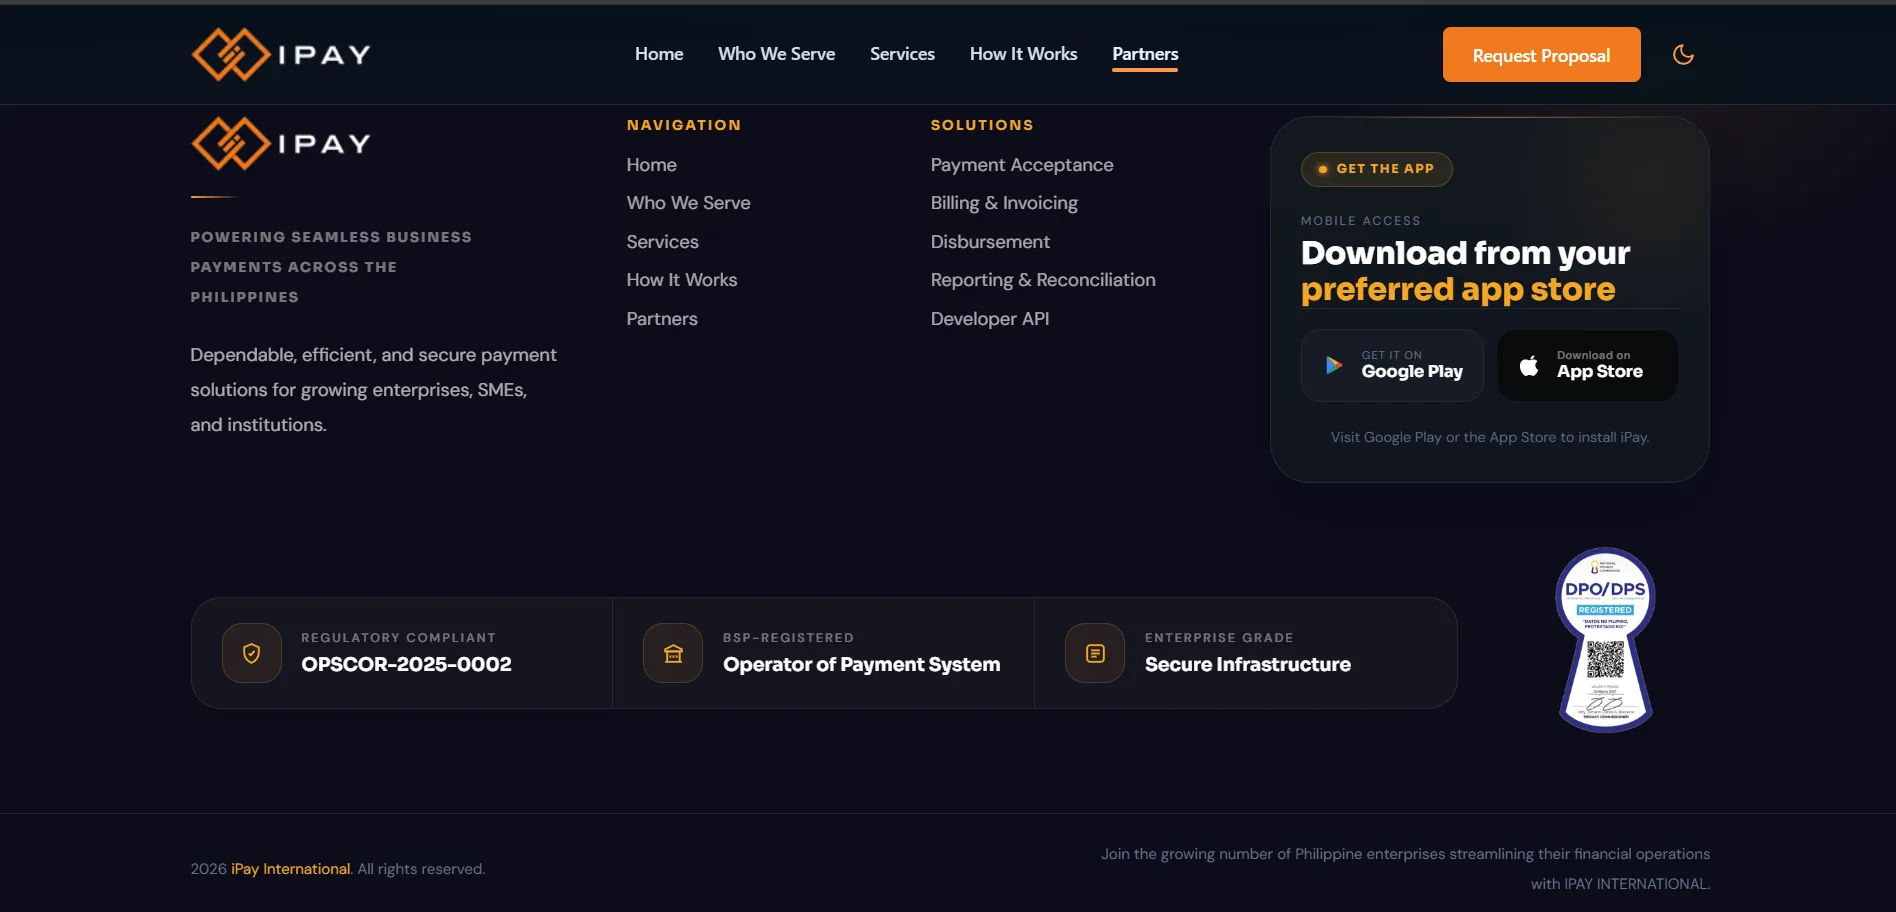
Task: Click the footer iPay logo
Action: tap(281, 143)
